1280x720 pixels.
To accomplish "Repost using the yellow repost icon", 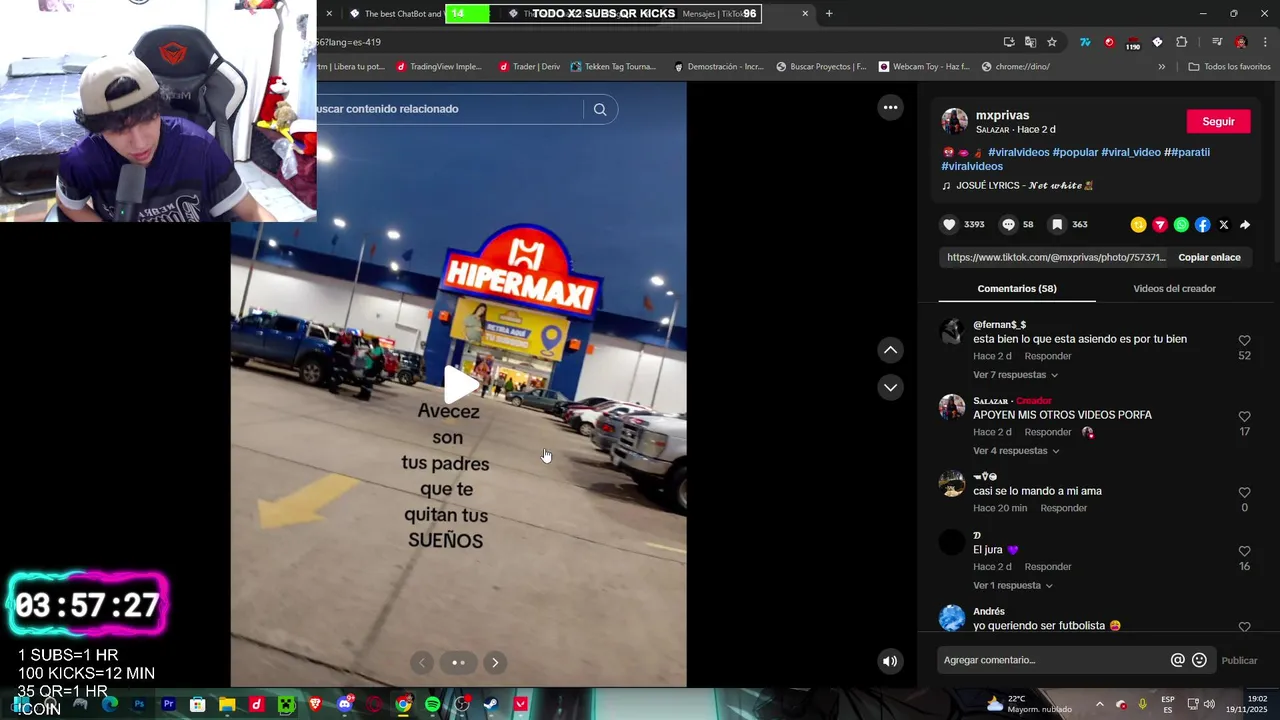I will click(1138, 225).
